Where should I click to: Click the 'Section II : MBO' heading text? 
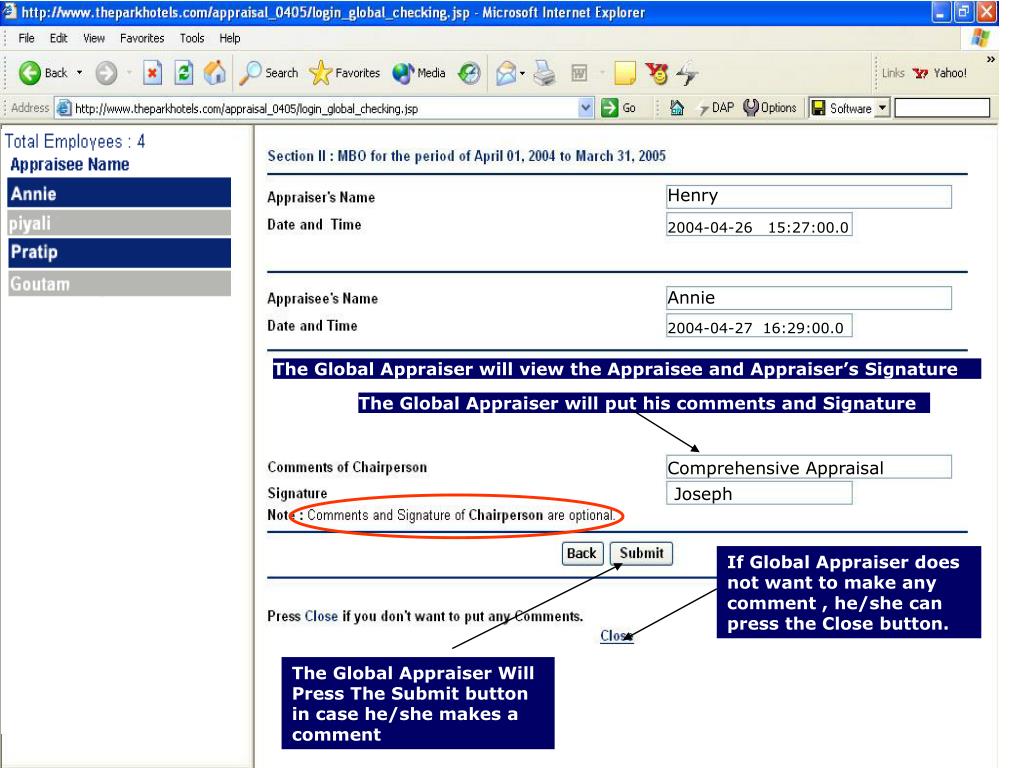(467, 156)
